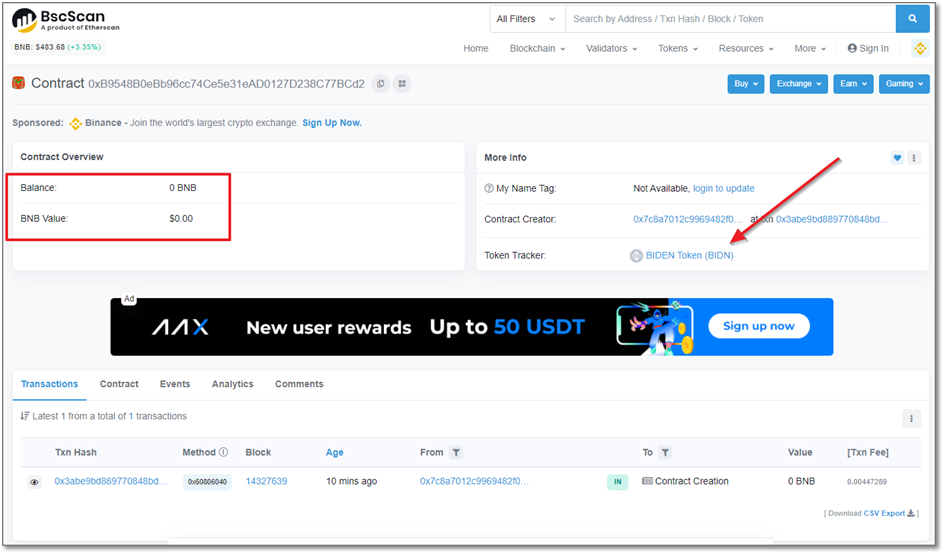Click the My Name Tag help icon
This screenshot has height=554, width=944.
click(x=489, y=188)
